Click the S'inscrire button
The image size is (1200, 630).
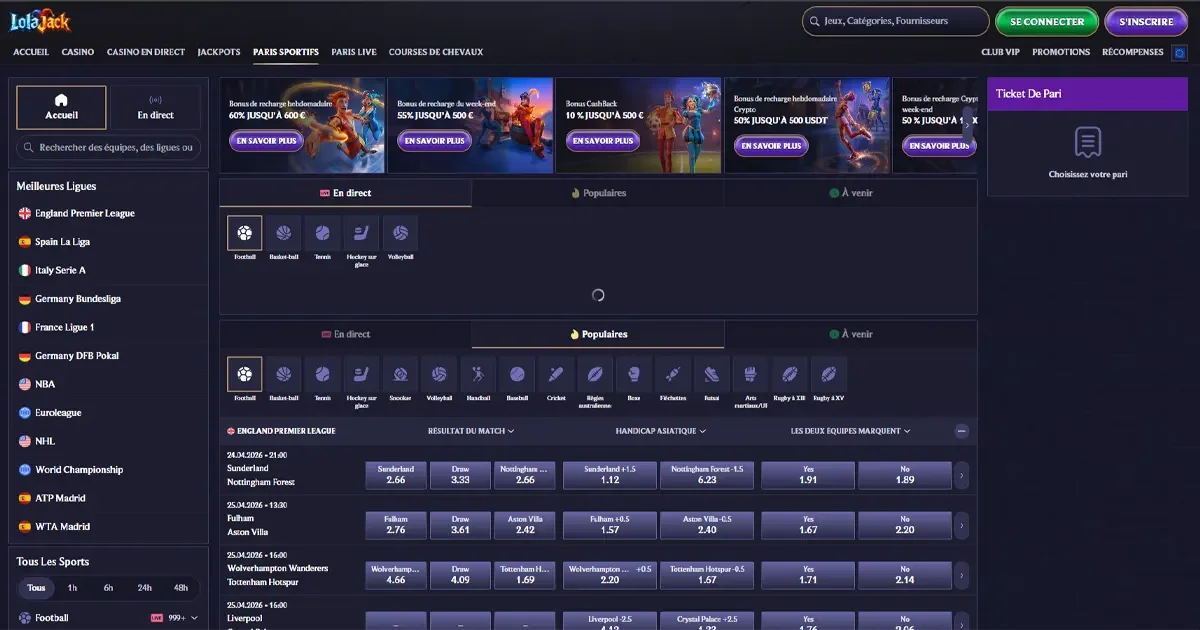tap(1146, 21)
